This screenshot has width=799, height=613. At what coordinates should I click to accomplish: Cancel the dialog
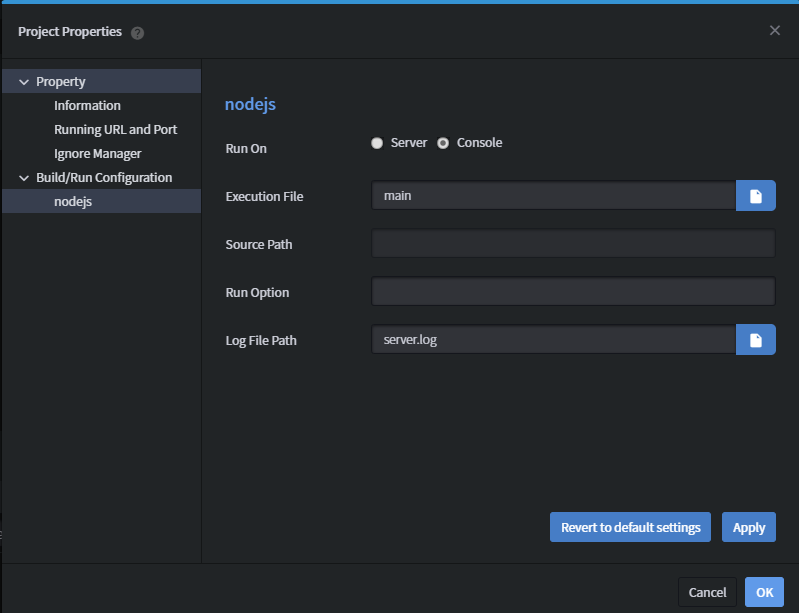[x=707, y=592]
